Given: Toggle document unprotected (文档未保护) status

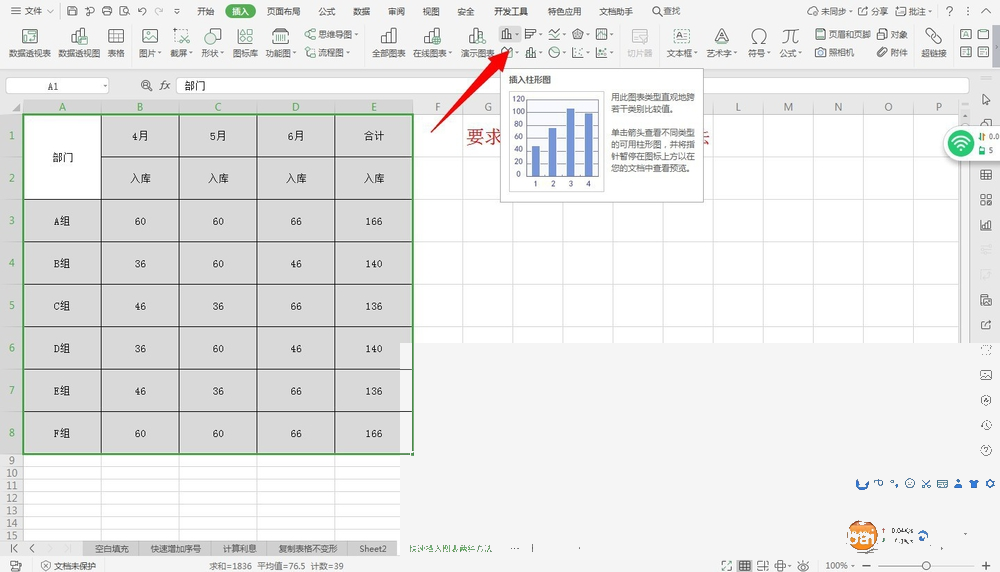Looking at the screenshot, I should click(x=68, y=566).
